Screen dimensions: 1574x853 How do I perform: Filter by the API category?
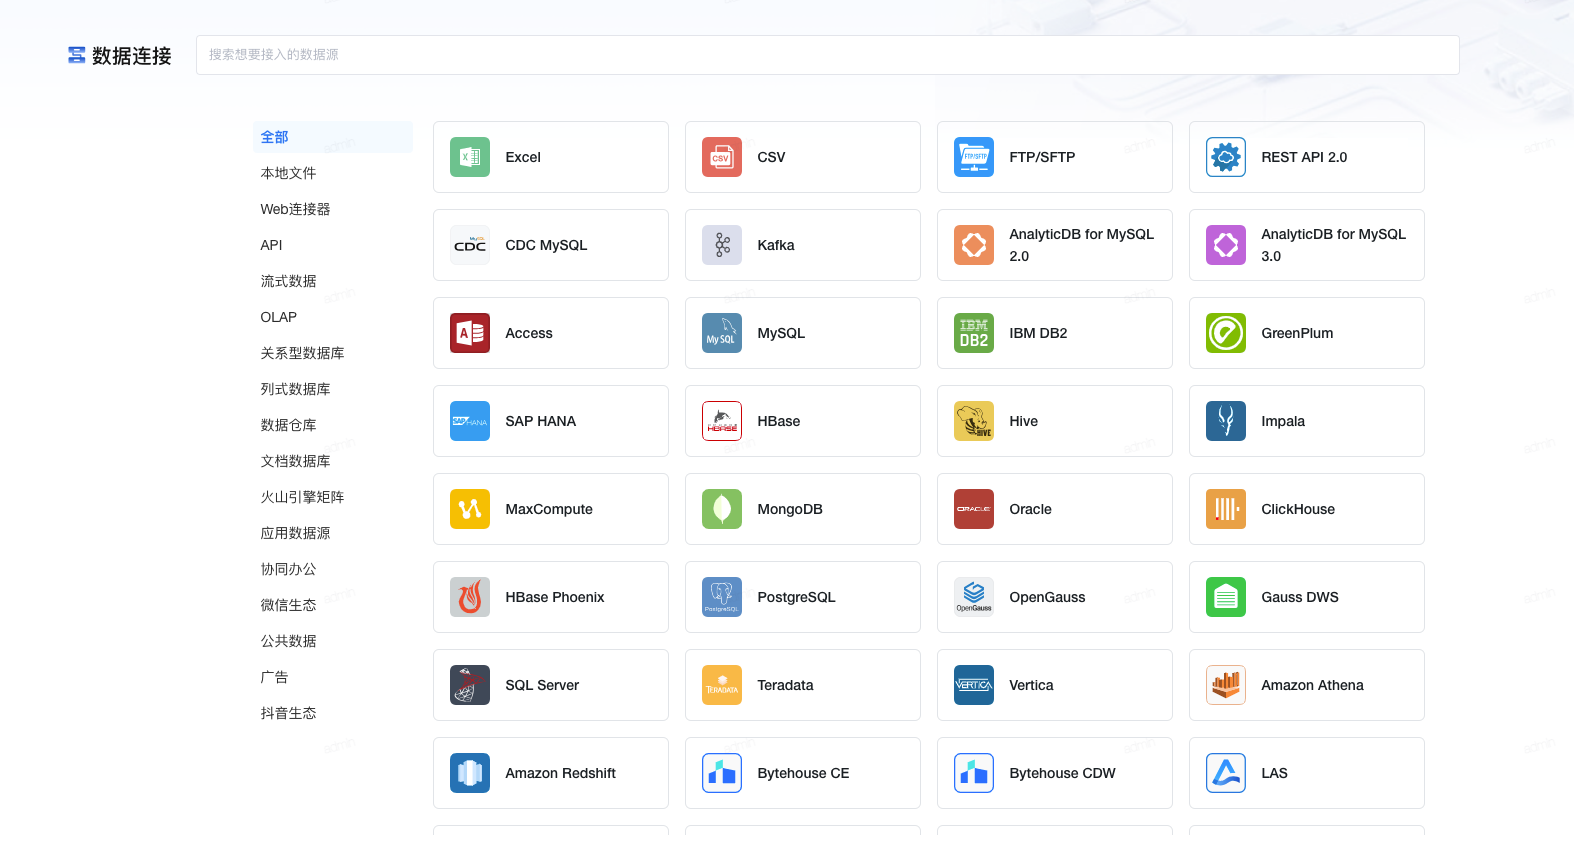333,245
